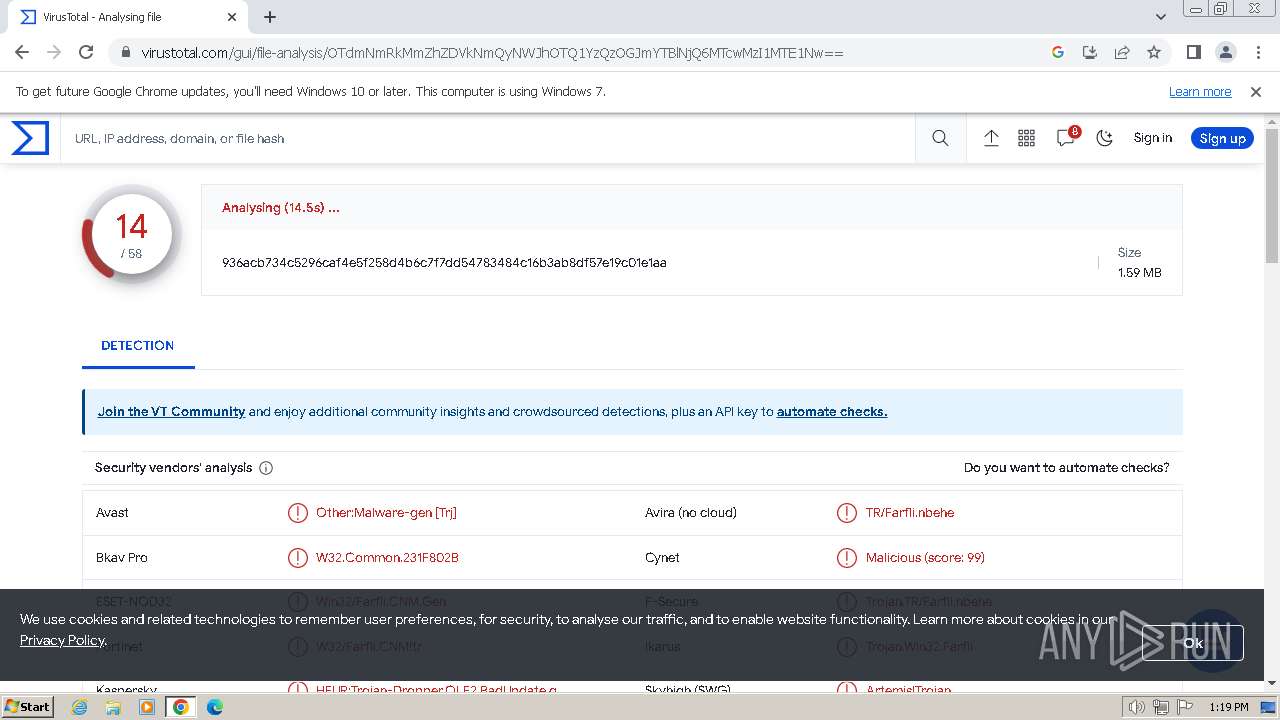Open Microsoft Edge from taskbar
Viewport: 1280px width, 720px height.
pos(214,707)
